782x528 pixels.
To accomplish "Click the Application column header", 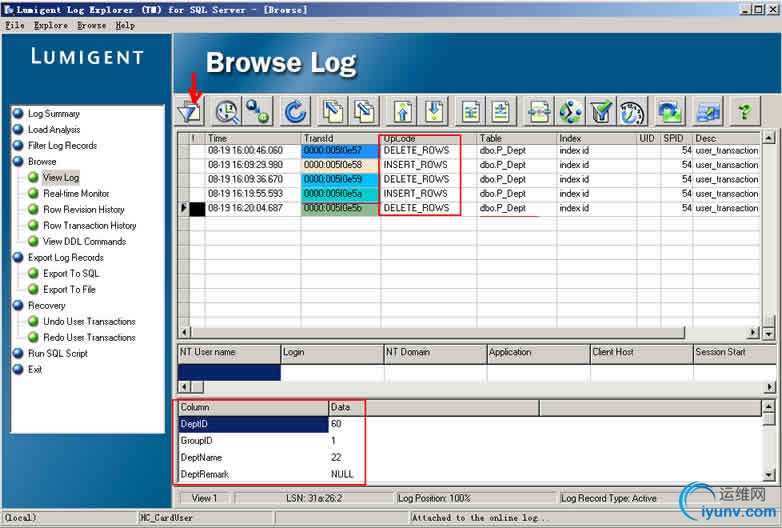I will pos(539,352).
